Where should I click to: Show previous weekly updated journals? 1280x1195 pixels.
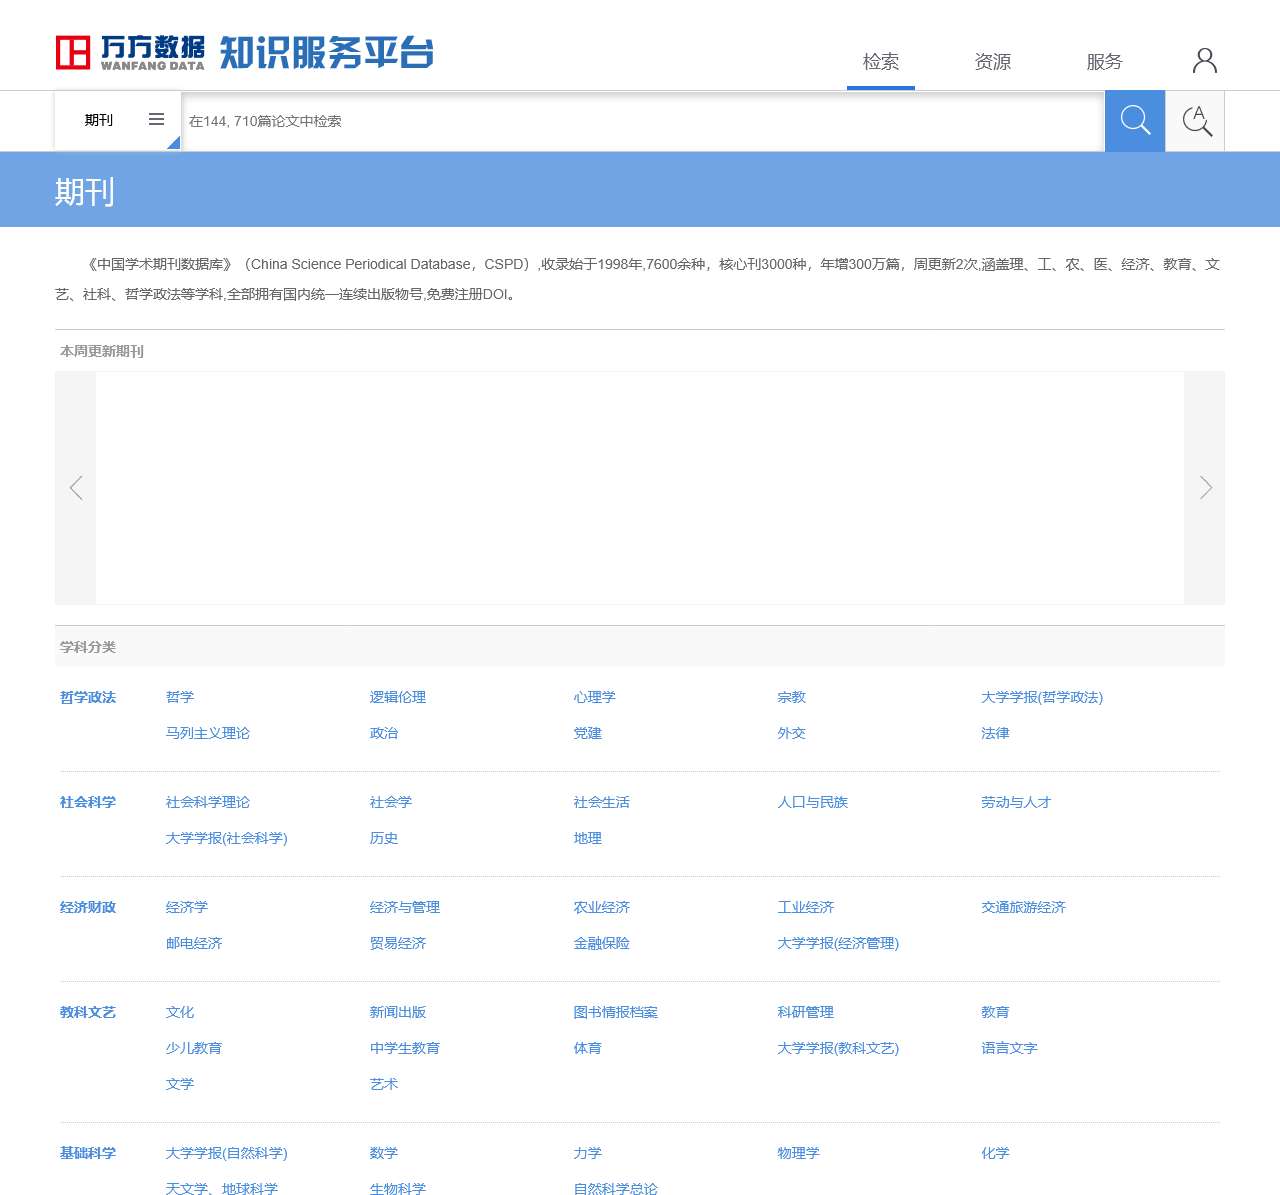click(76, 488)
